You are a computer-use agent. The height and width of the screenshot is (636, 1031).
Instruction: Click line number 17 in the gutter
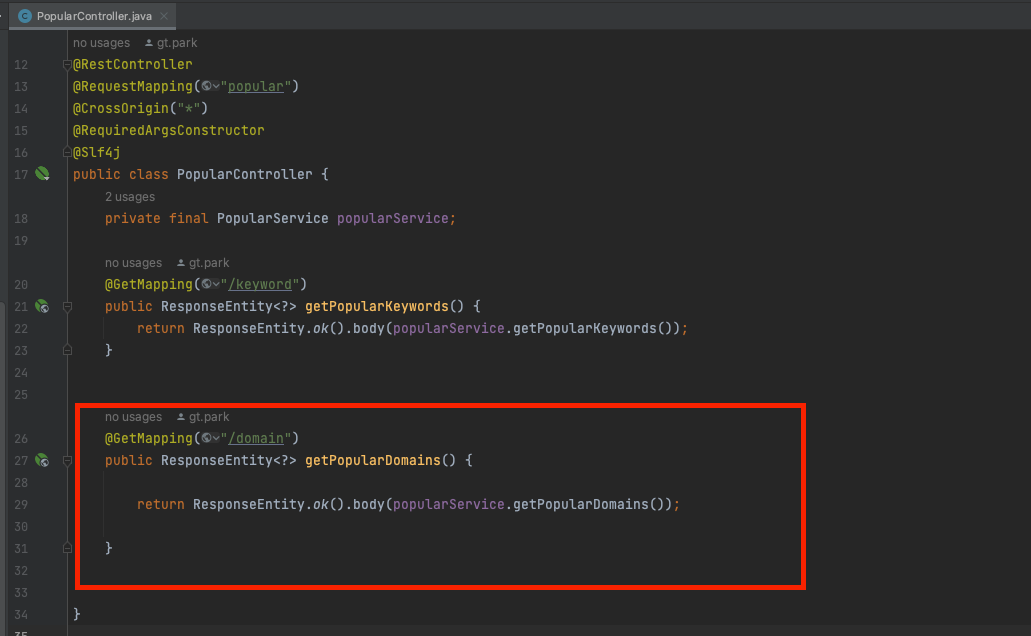click(21, 174)
